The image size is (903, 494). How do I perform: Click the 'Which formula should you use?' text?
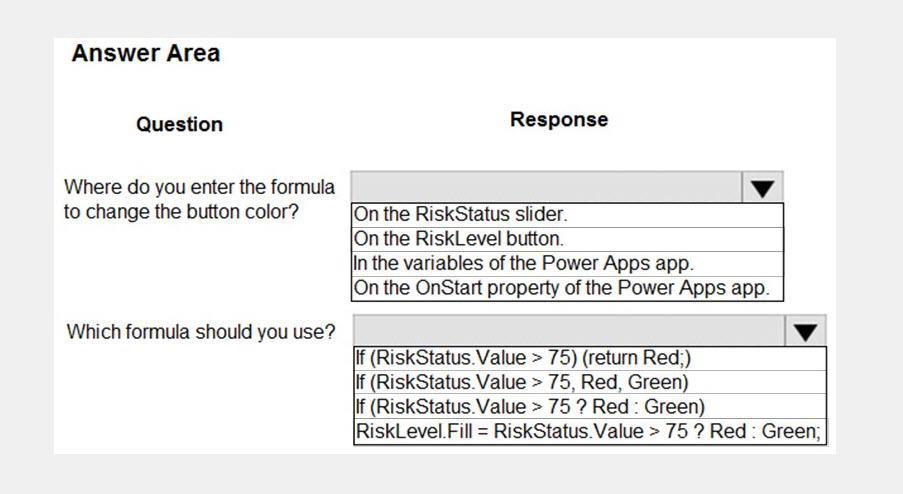point(200,332)
